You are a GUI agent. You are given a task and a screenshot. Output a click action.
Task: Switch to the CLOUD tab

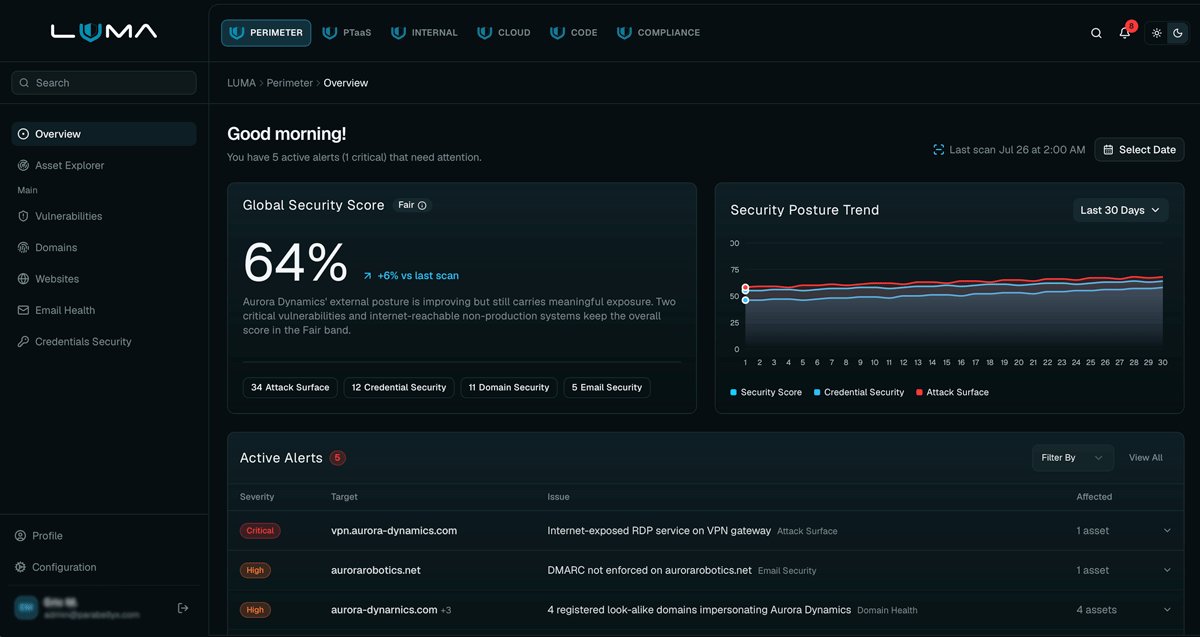tap(504, 33)
